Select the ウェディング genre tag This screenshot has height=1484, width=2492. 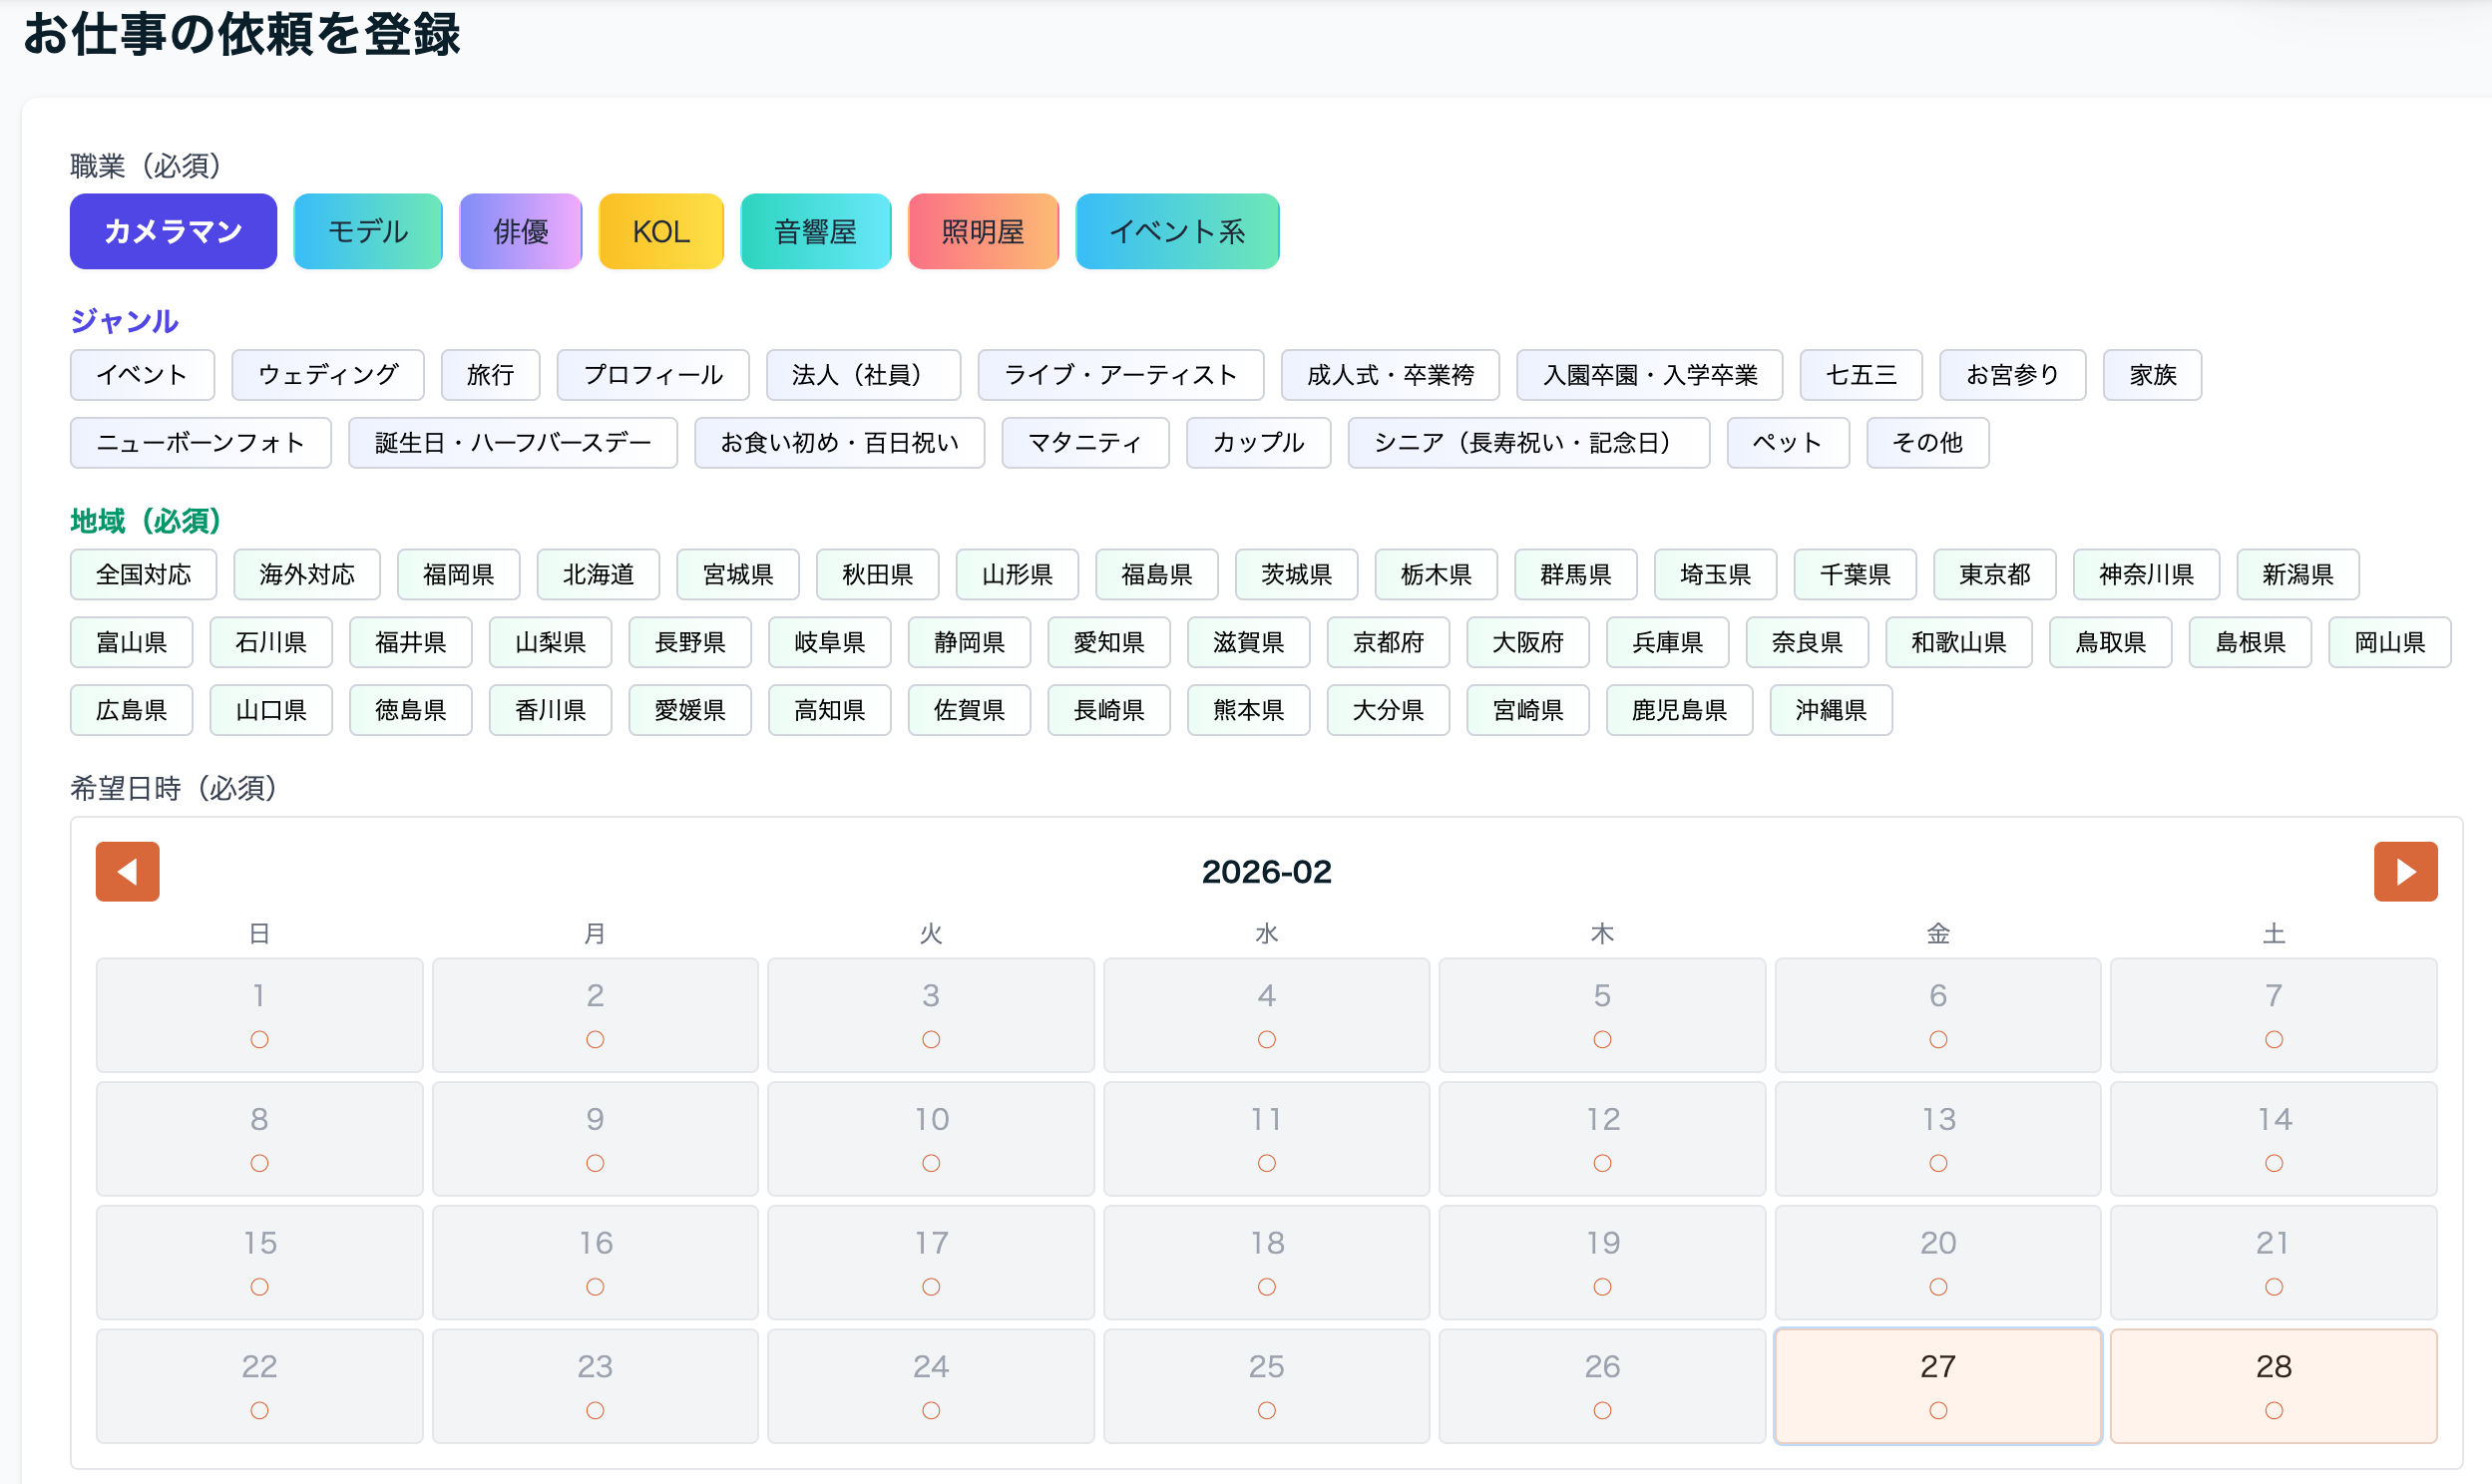point(328,374)
